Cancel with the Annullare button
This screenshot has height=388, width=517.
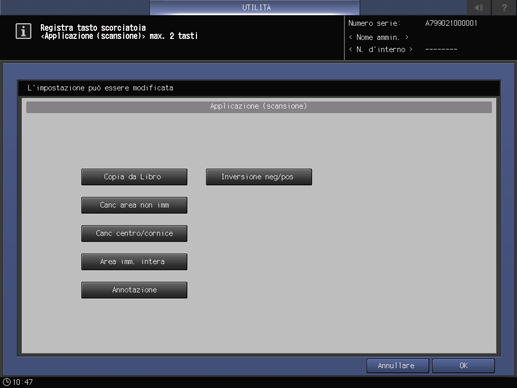coord(397,366)
